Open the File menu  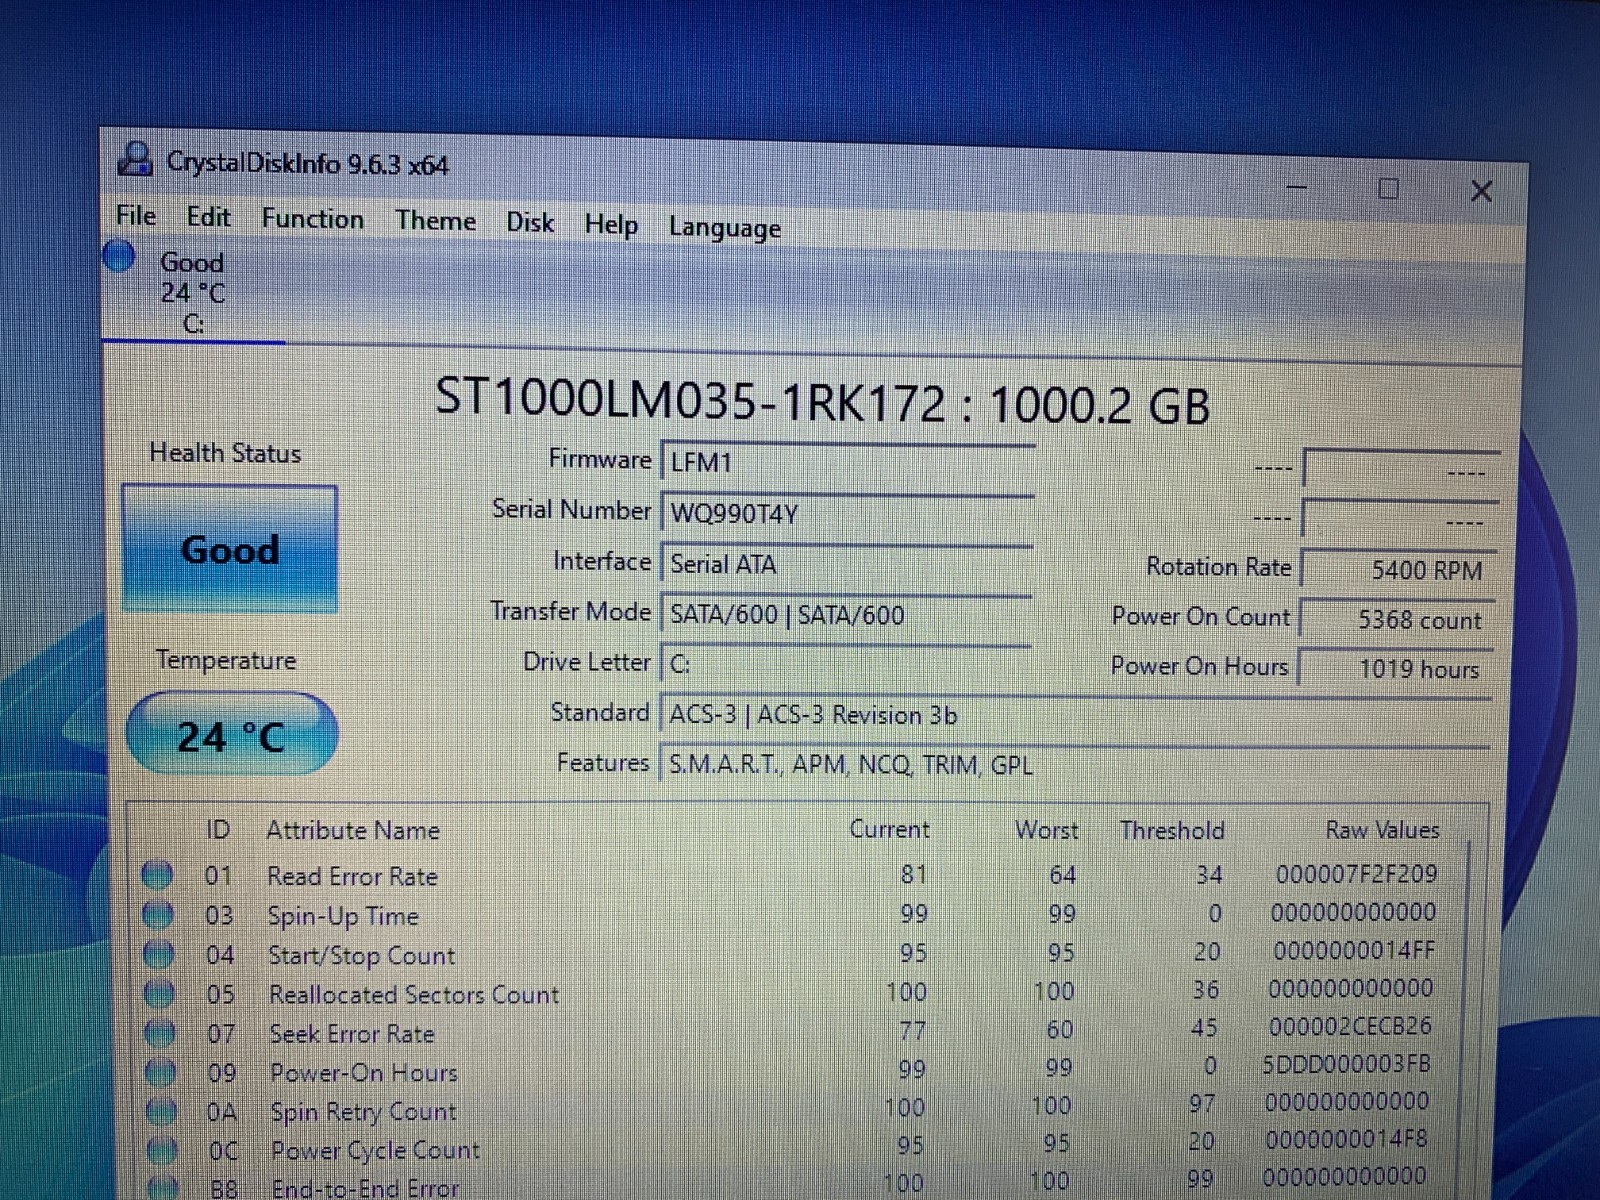(135, 215)
